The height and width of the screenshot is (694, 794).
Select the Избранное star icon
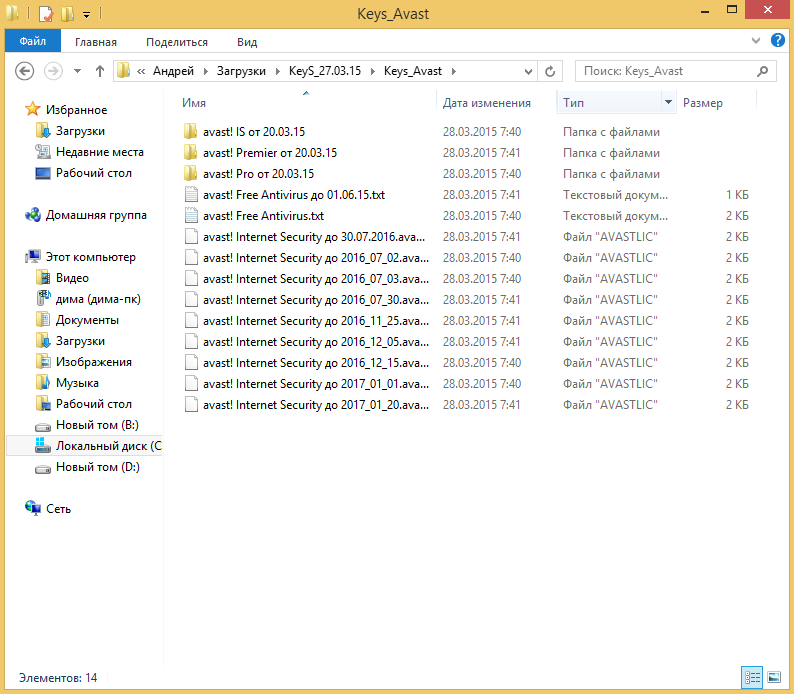tap(32, 109)
